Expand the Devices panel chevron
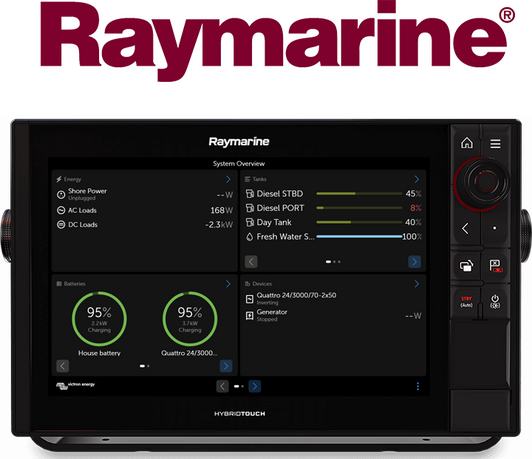The height and width of the screenshot is (459, 532). coord(417,284)
